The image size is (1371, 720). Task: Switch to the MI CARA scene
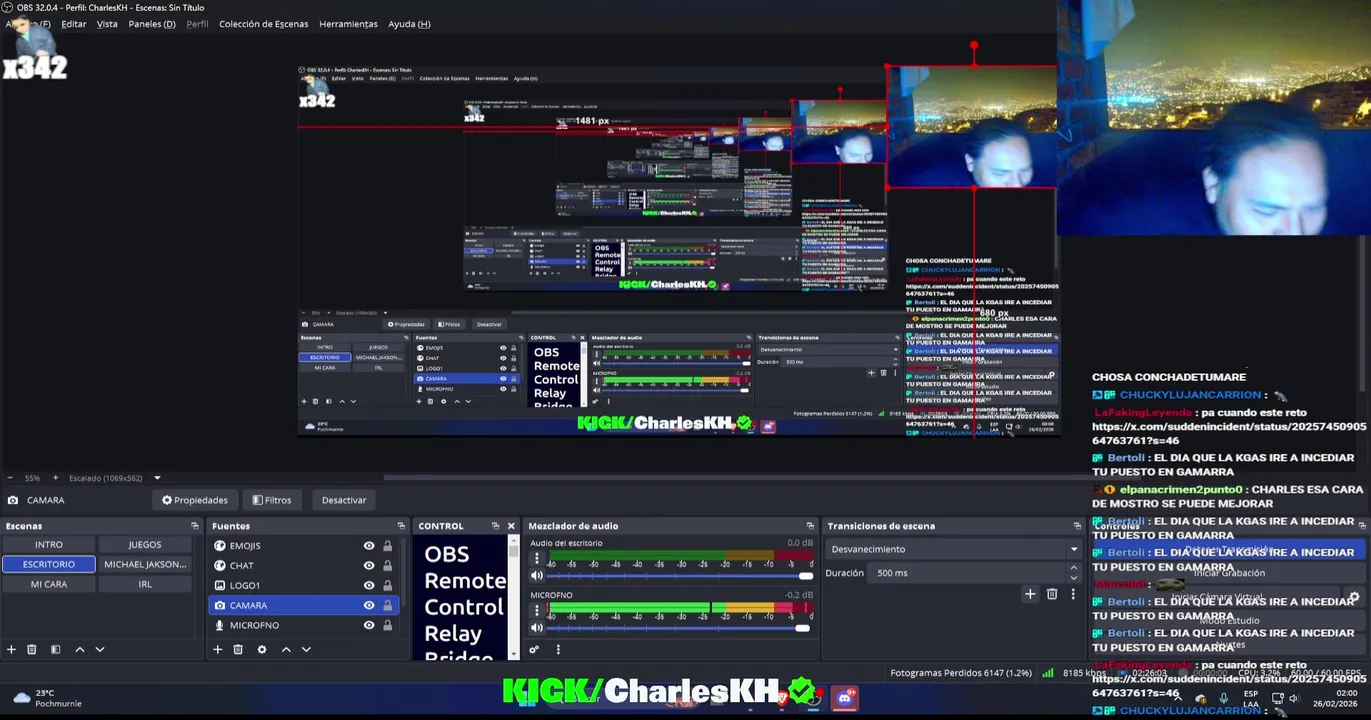point(49,584)
